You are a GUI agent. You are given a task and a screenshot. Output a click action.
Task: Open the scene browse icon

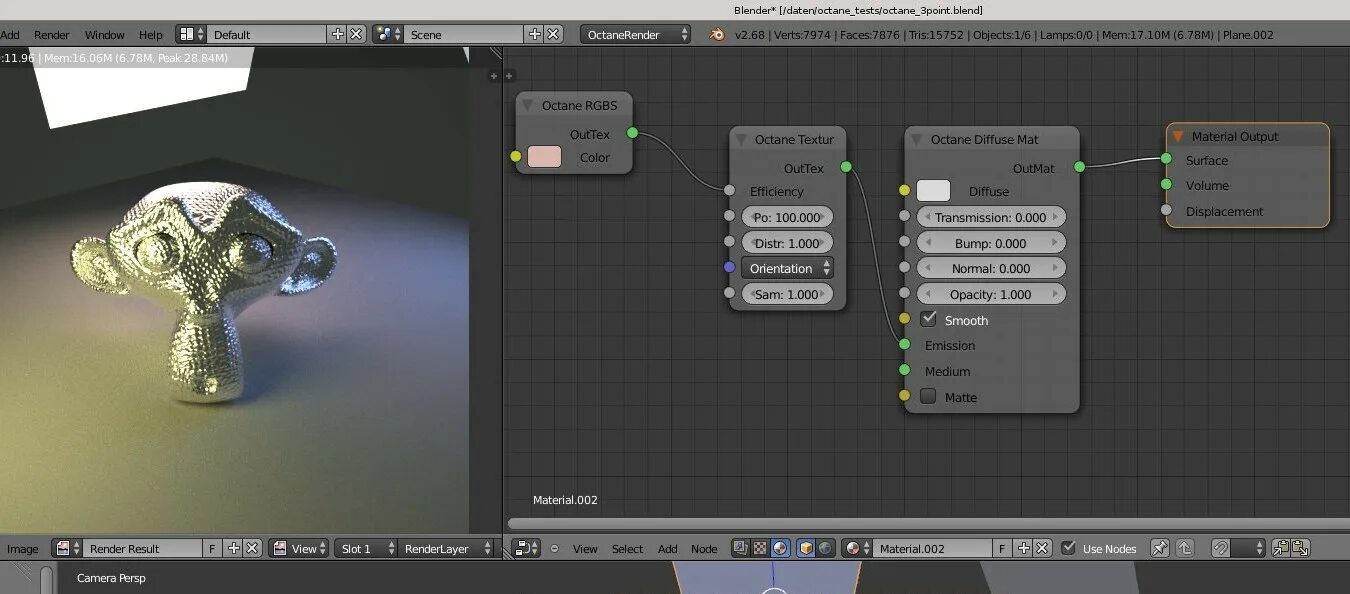(x=388, y=34)
